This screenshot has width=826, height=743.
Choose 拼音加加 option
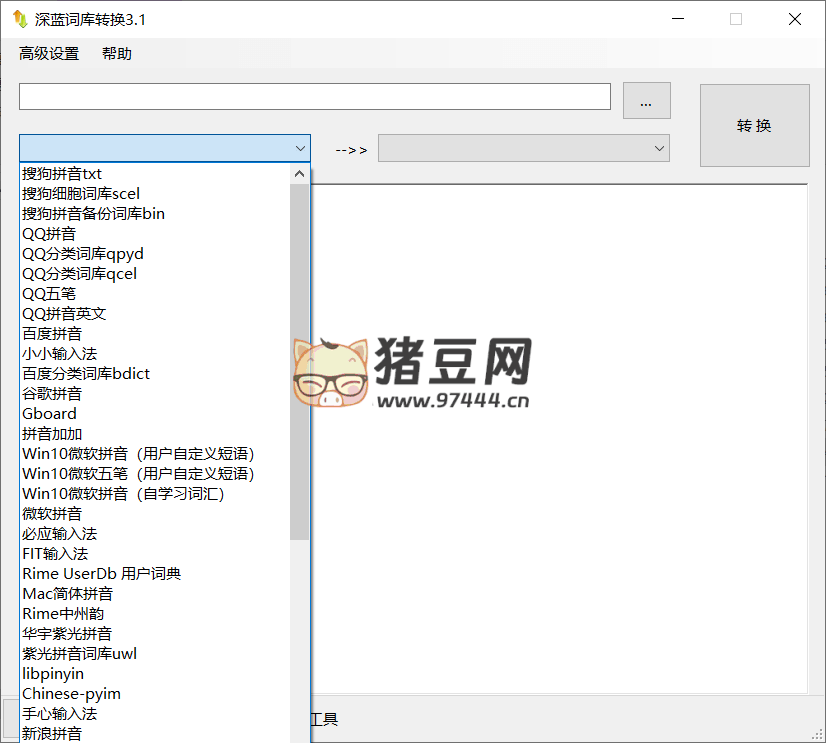tap(155, 434)
